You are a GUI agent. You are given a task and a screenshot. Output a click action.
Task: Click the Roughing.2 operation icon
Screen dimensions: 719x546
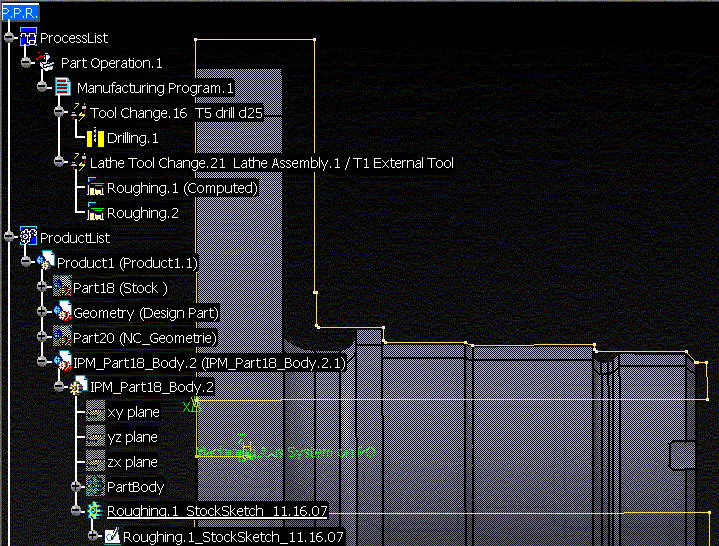pos(95,212)
